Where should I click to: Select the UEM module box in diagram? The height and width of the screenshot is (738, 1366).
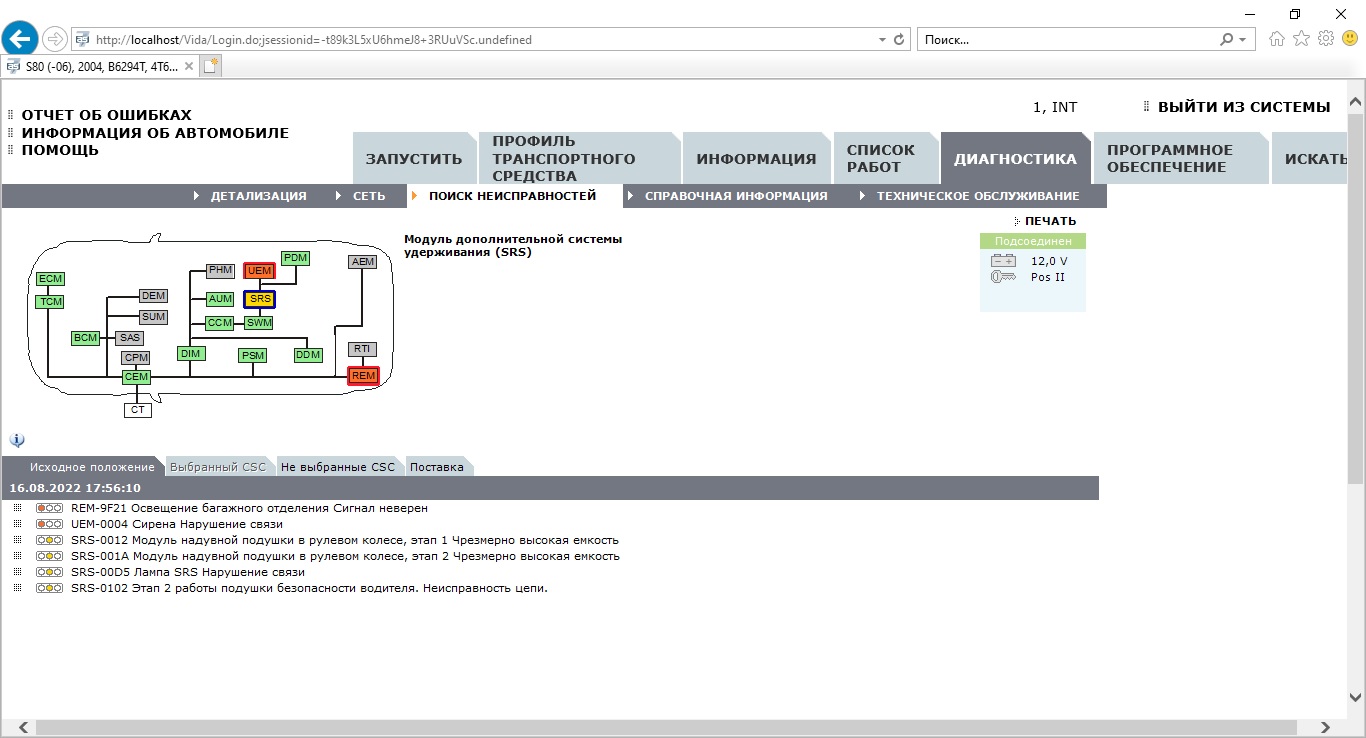[x=259, y=270]
